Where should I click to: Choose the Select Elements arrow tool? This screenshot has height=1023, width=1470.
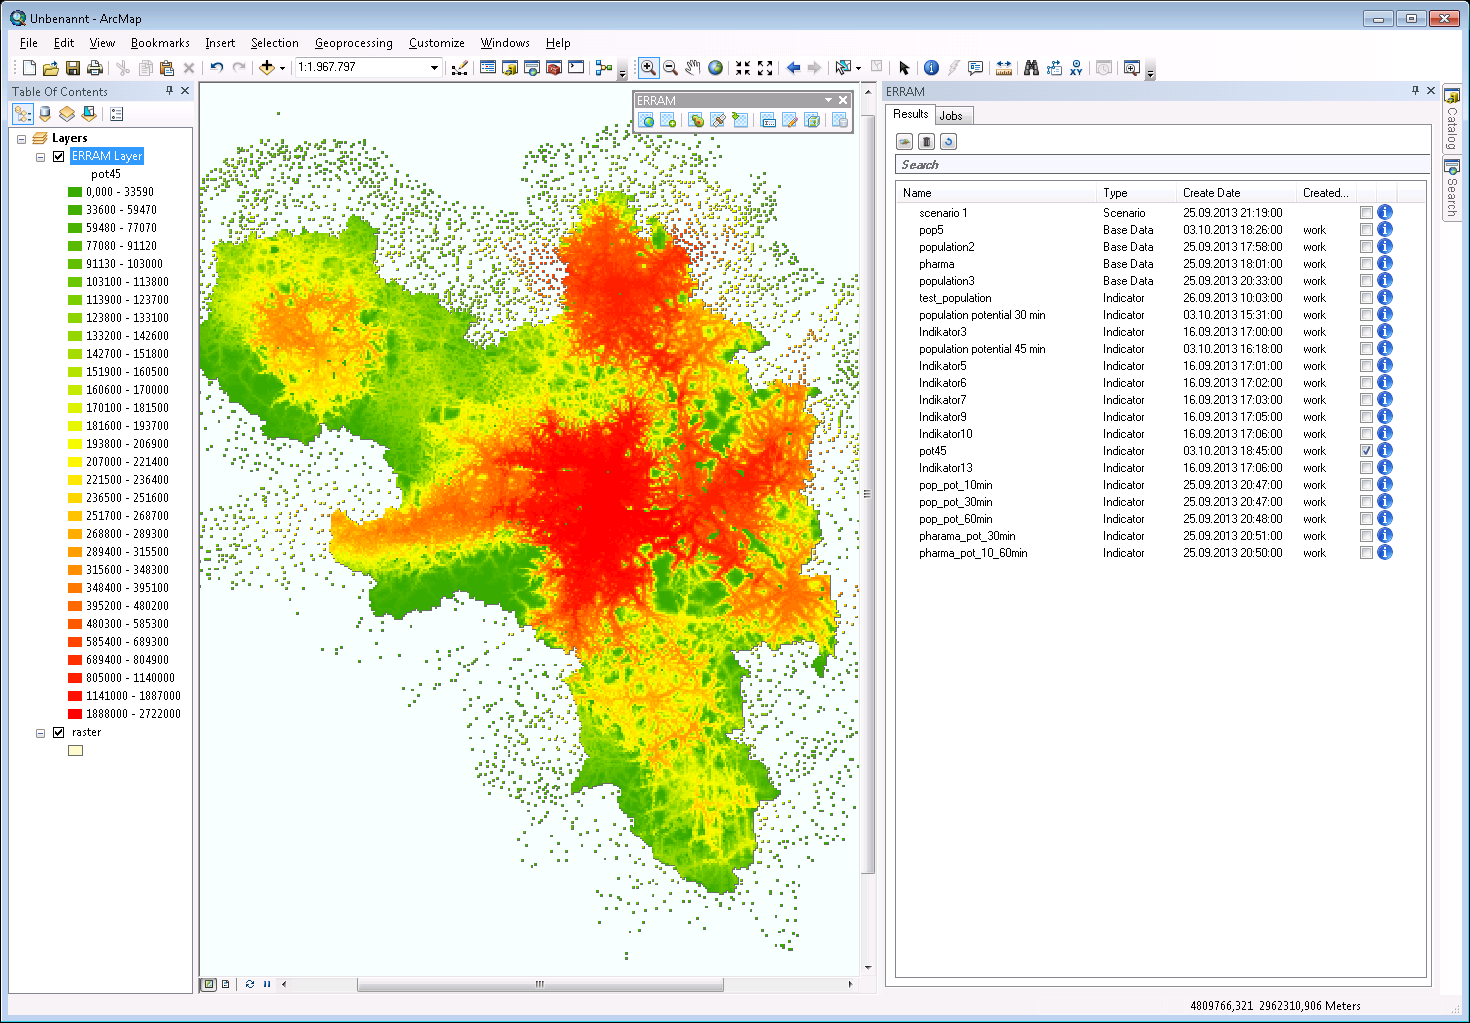[x=904, y=68]
